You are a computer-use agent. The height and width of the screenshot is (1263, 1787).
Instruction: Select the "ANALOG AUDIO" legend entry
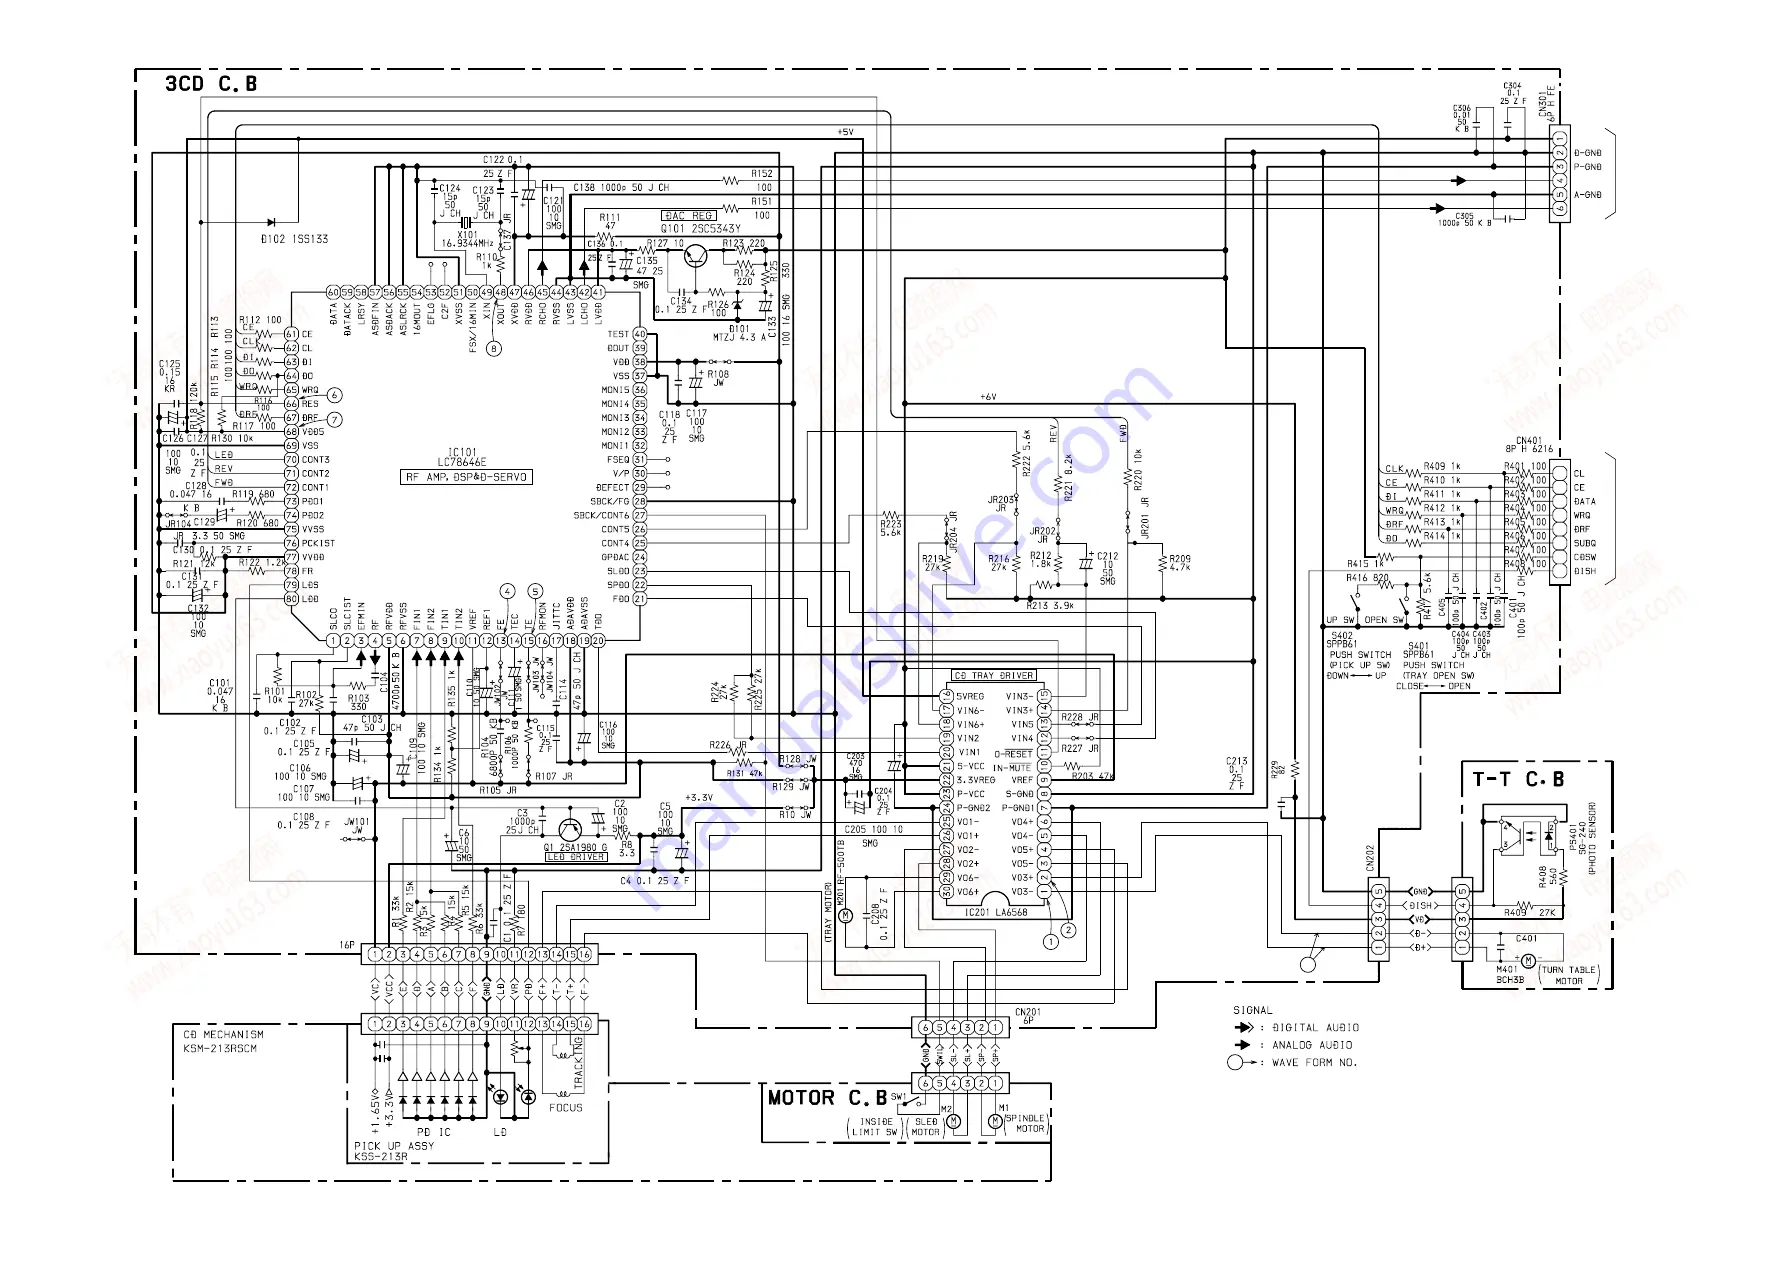(x=1313, y=1045)
